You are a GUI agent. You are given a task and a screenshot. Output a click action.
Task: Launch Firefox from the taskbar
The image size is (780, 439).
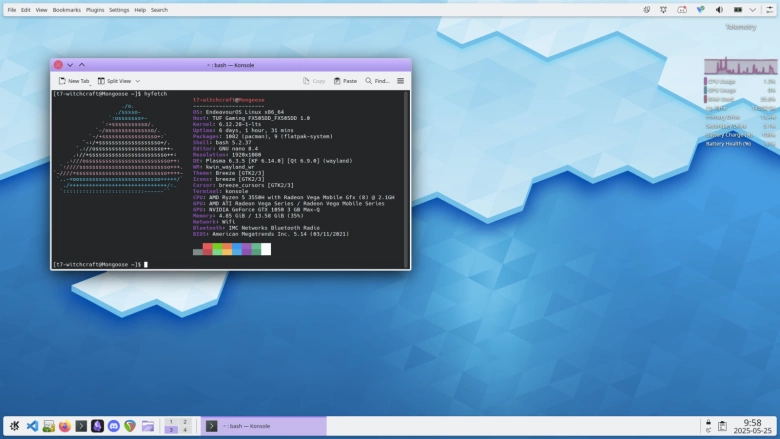click(65, 426)
